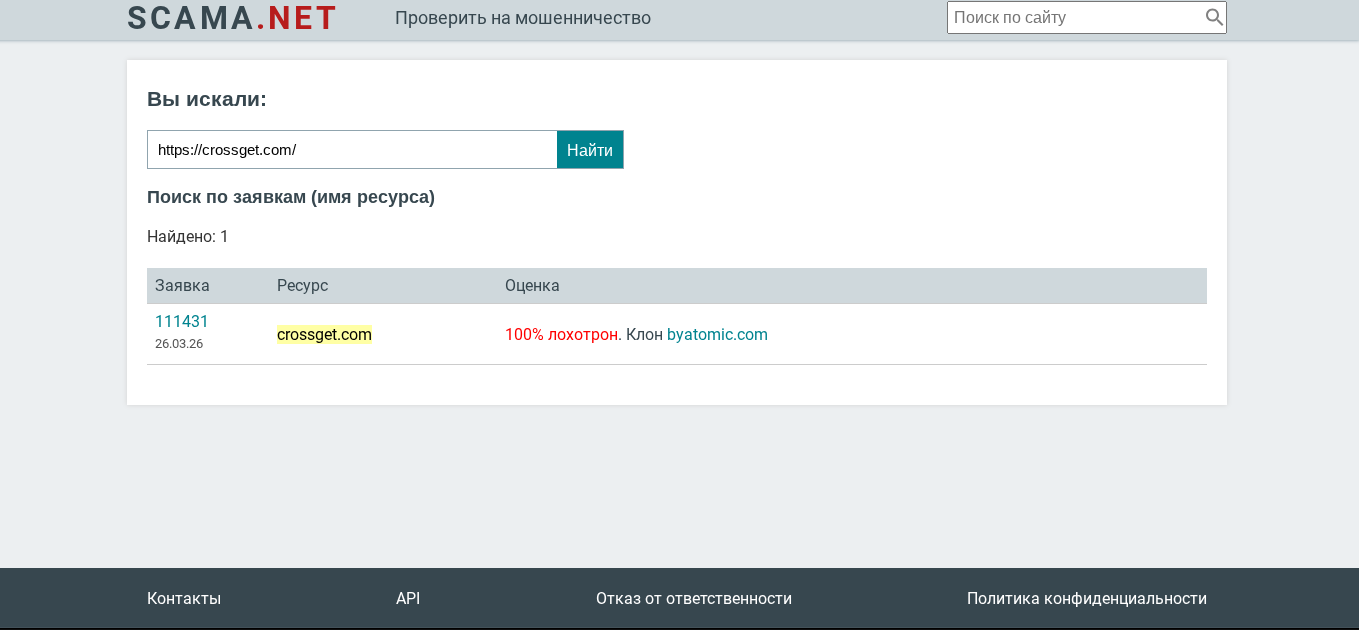Click inside the Поиск по сайту field
1359x630 pixels.
click(1070, 17)
